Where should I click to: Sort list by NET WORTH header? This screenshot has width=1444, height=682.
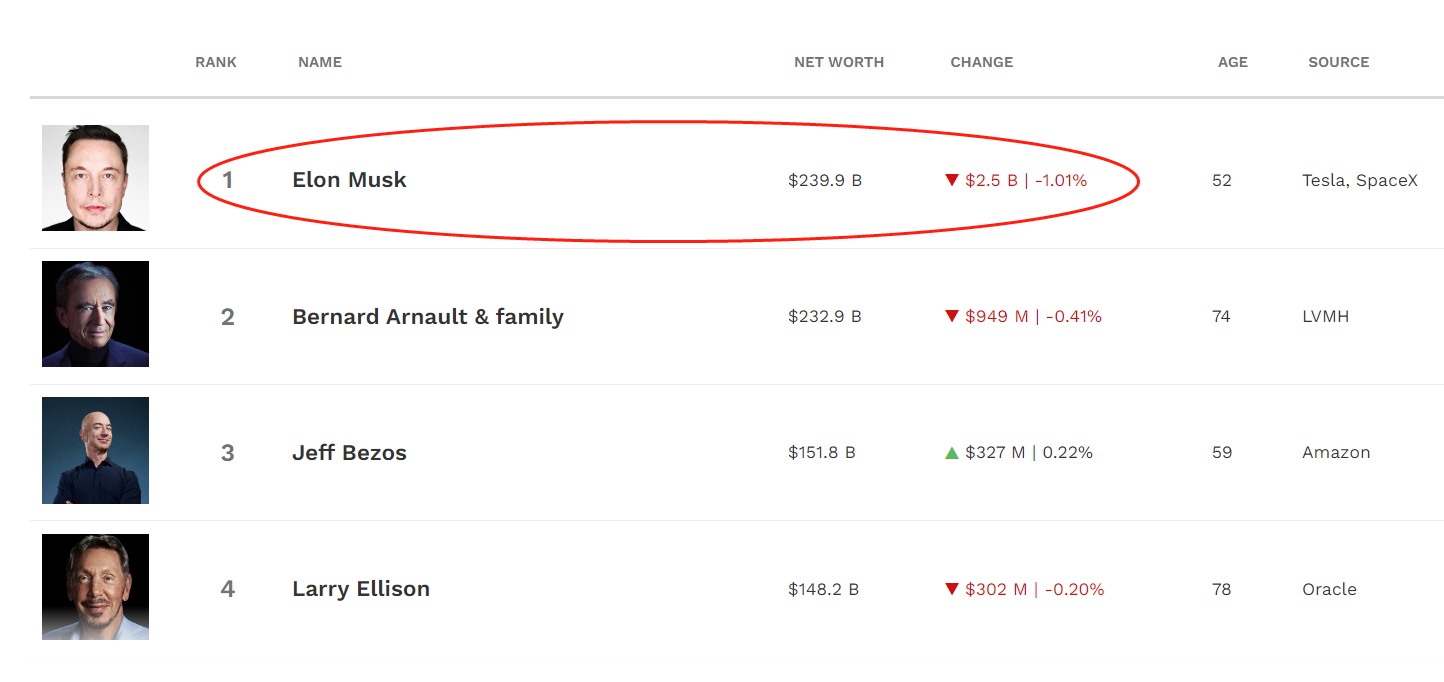(839, 62)
